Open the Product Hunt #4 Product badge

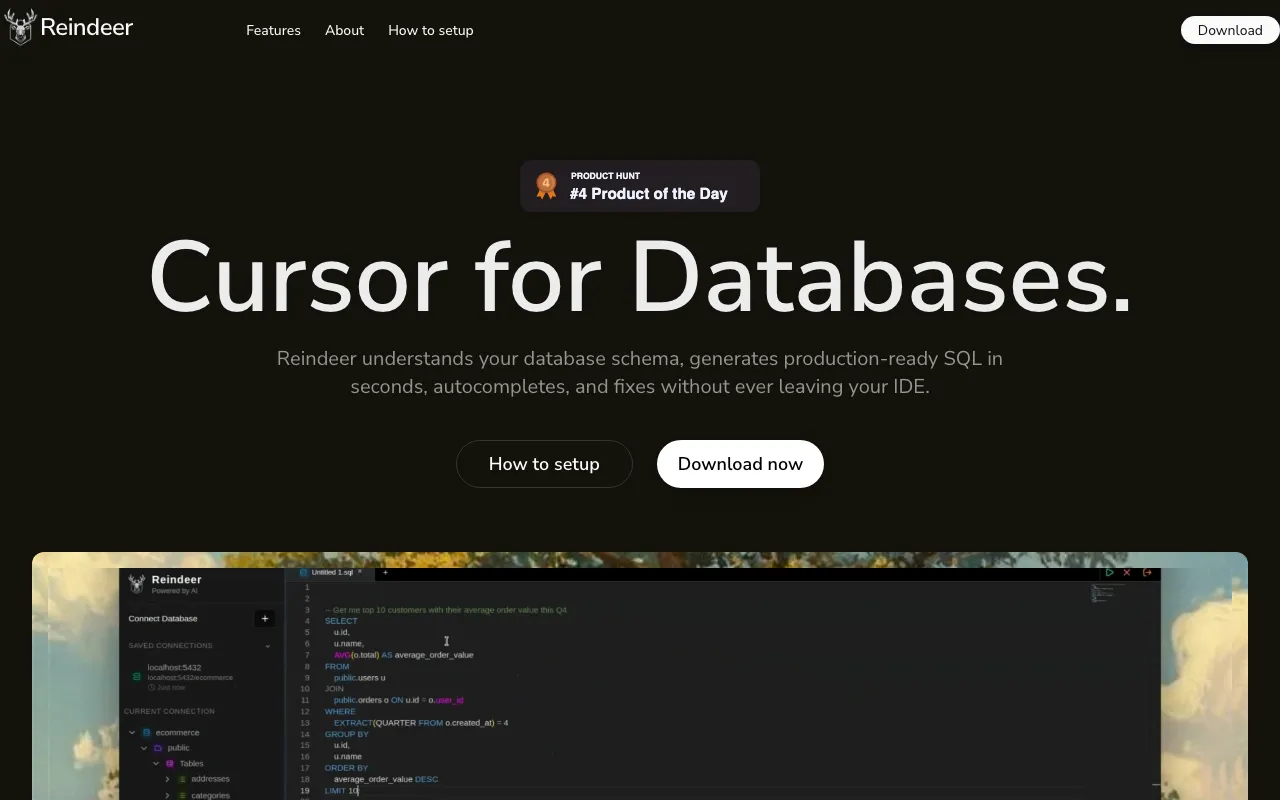click(x=640, y=186)
